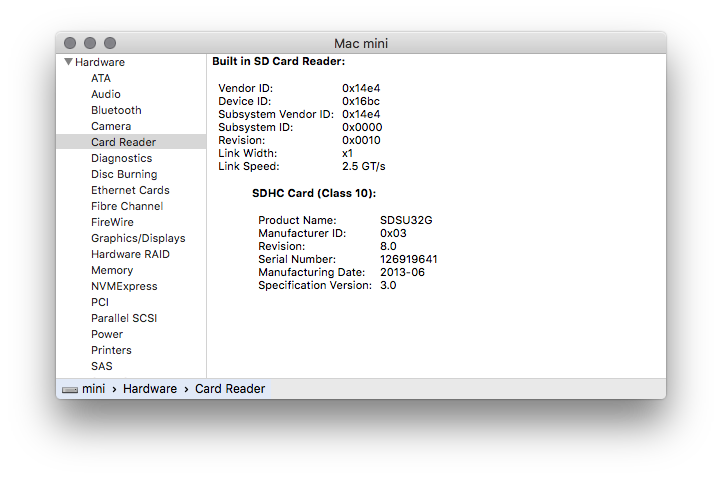
Task: Click Product Name value SDSU32G
Action: click(x=406, y=220)
